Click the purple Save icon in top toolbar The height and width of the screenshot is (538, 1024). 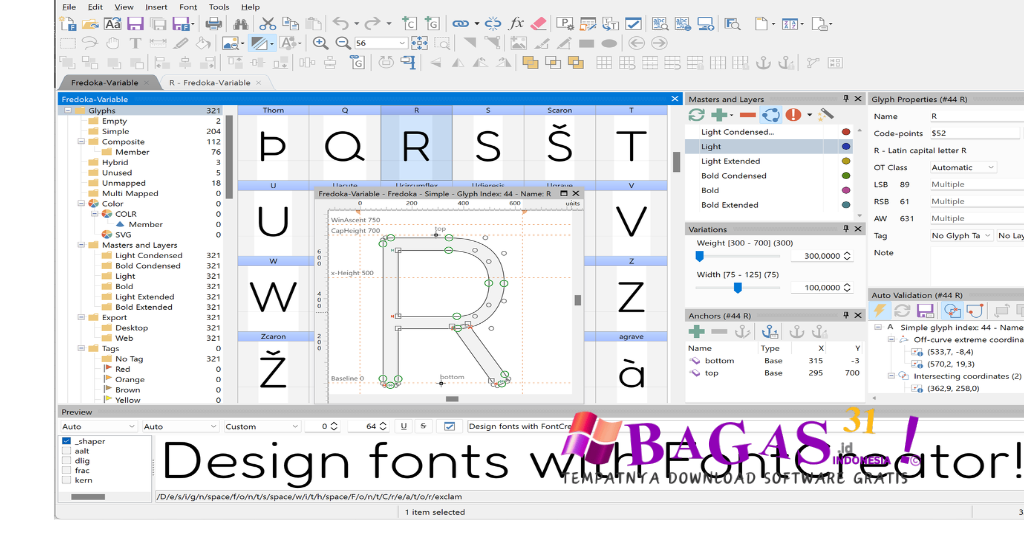[x=135, y=24]
